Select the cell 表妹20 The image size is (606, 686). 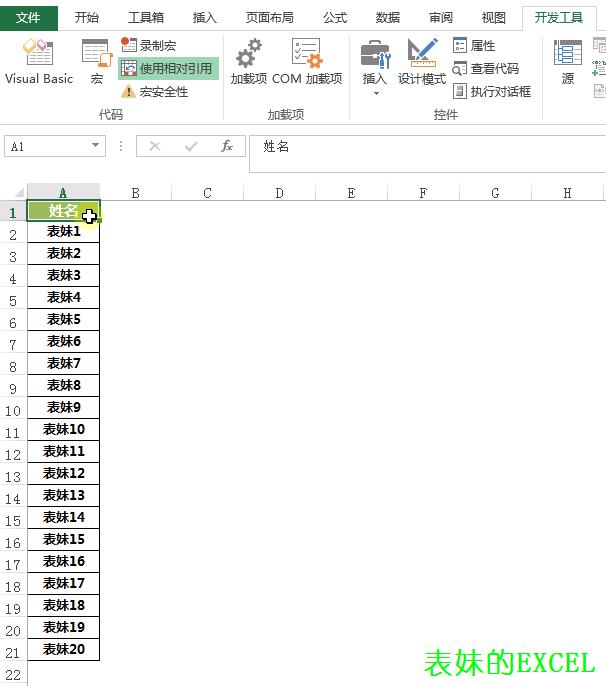(x=63, y=649)
